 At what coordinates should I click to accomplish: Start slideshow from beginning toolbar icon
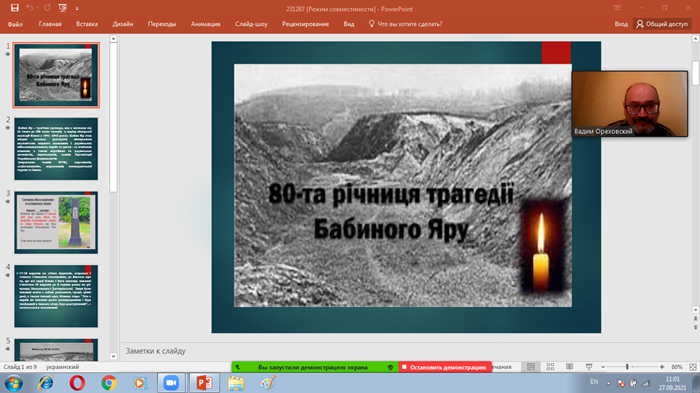(x=62, y=8)
